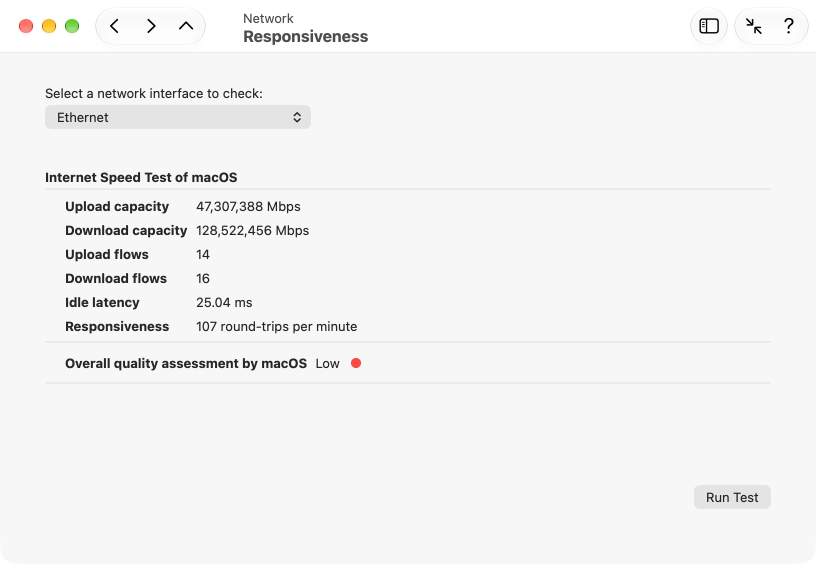Click the 'Responsiveness' window title
The width and height of the screenshot is (816, 564).
tap(305, 37)
